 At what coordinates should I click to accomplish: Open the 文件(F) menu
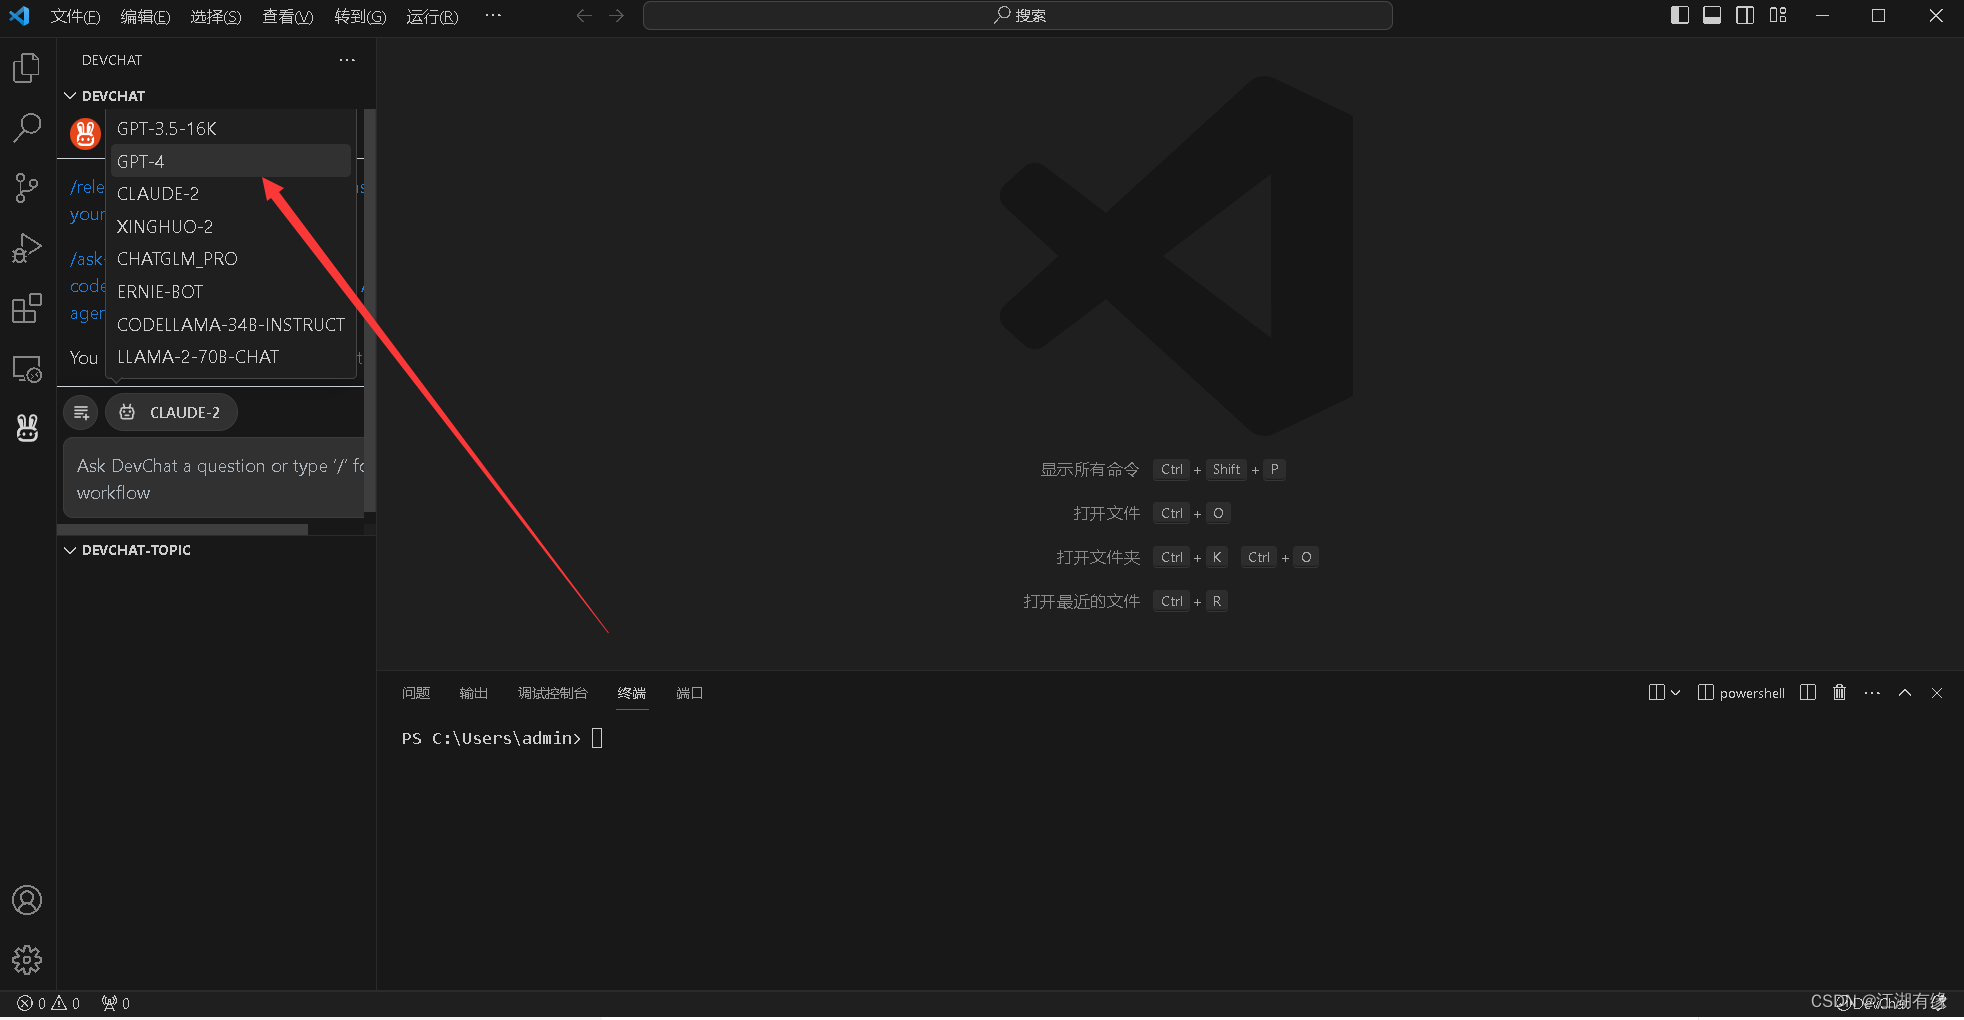[75, 16]
